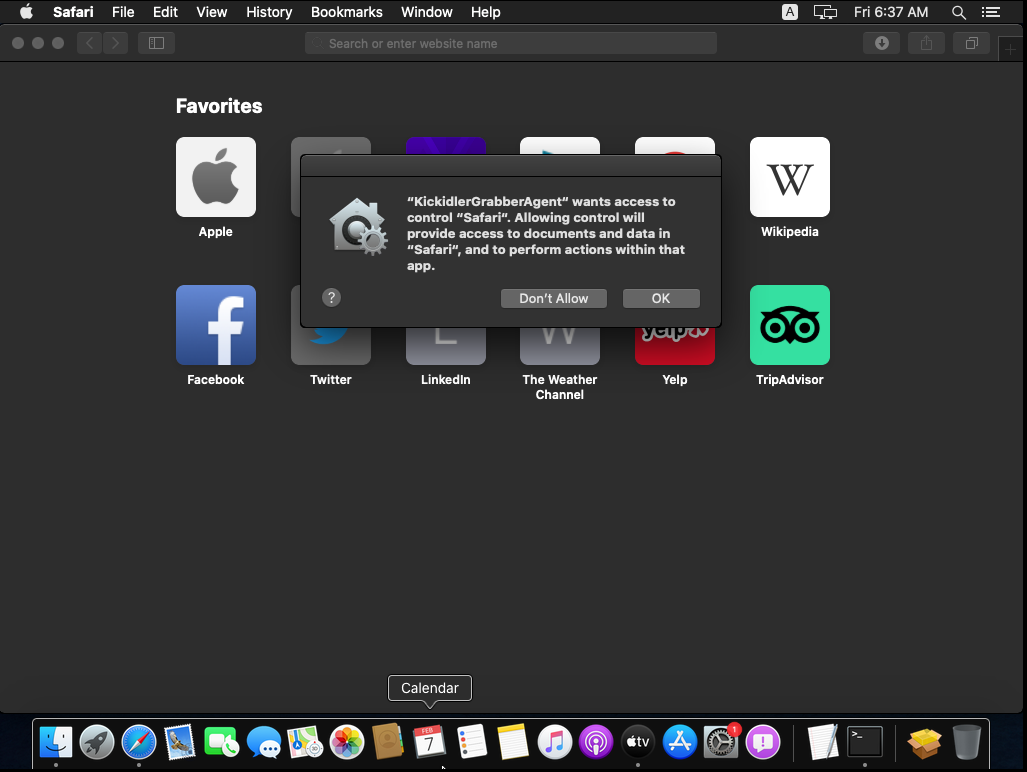Open Feedback Assistant from the Dock
Image resolution: width=1027 pixels, height=772 pixels.
[x=763, y=743]
